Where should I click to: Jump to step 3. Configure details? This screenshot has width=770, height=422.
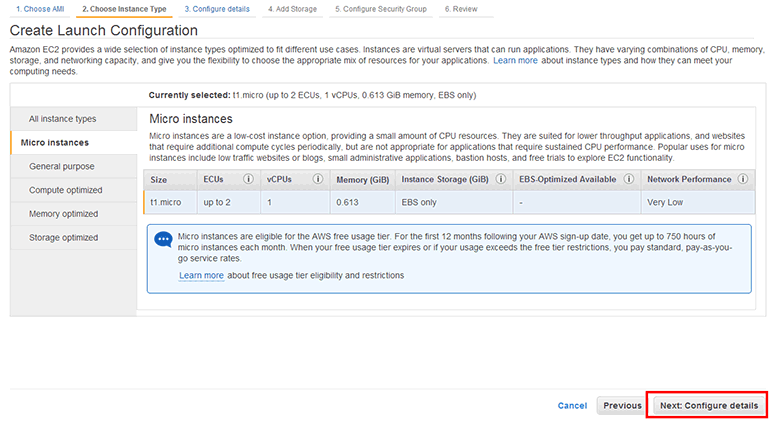216,8
